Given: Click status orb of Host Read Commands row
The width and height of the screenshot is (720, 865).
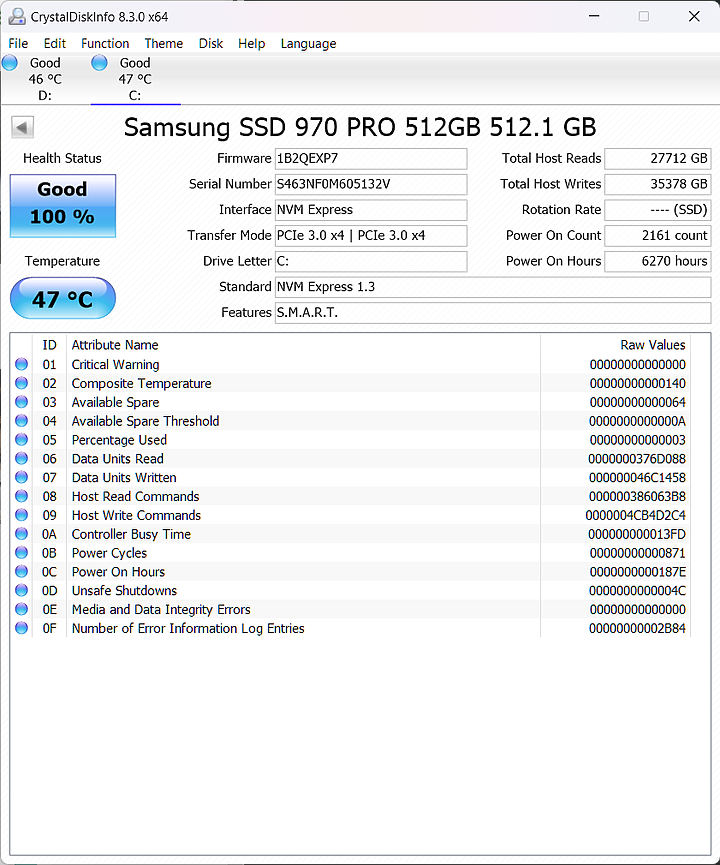Looking at the screenshot, I should coord(22,496).
